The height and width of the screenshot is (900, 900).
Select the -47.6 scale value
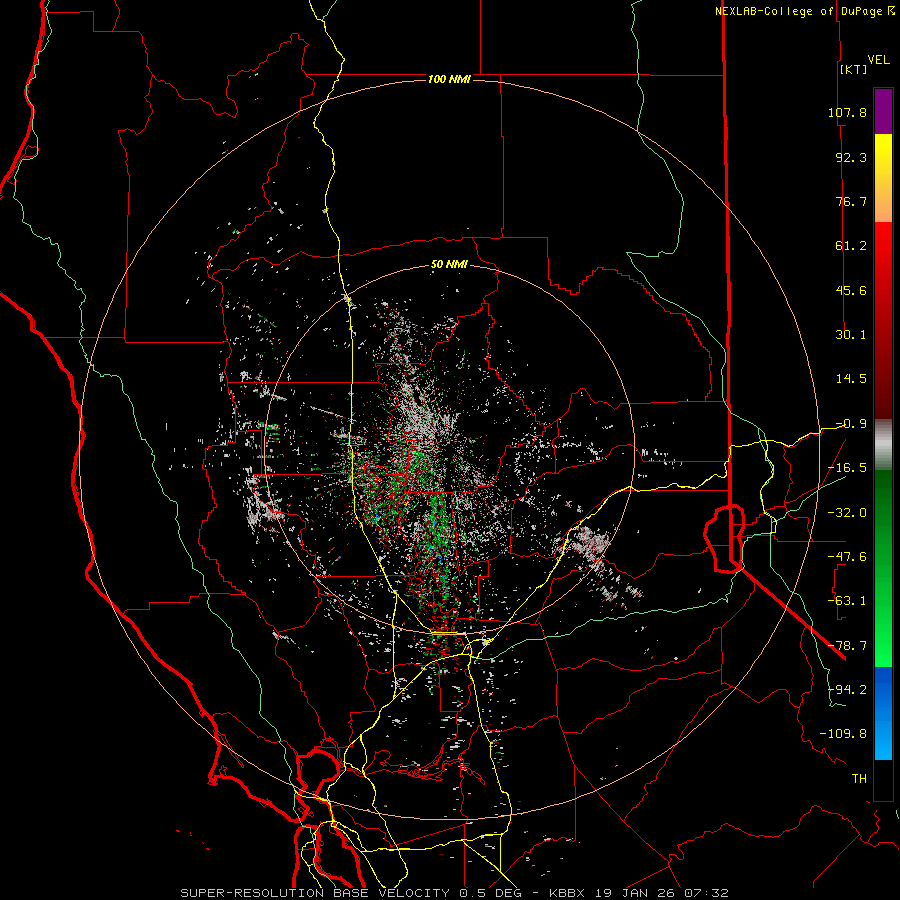tap(847, 557)
